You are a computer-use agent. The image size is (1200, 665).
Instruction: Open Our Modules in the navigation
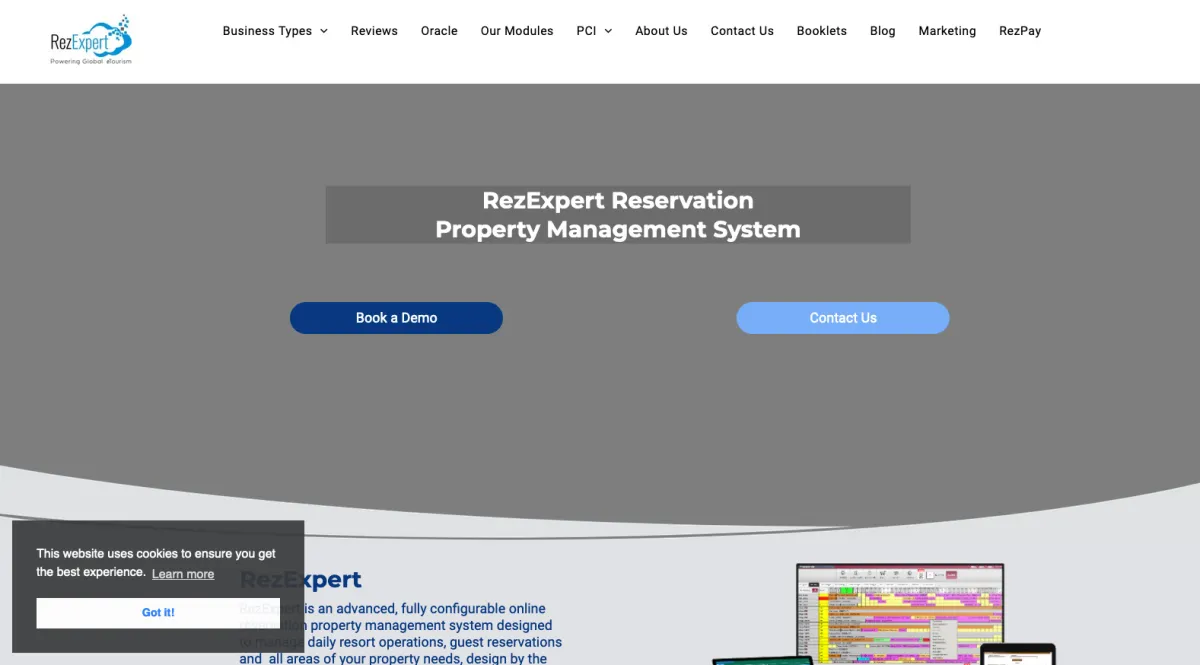coord(517,31)
